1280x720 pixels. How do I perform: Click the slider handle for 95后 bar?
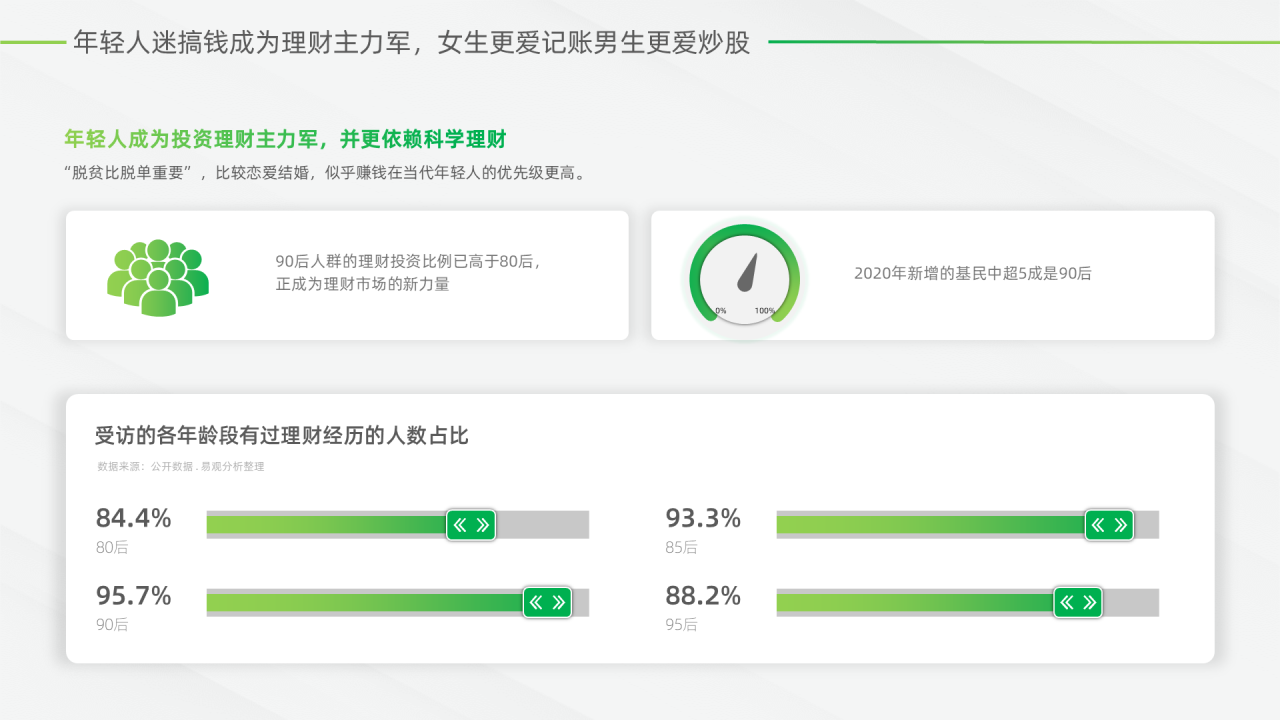click(x=1077, y=602)
